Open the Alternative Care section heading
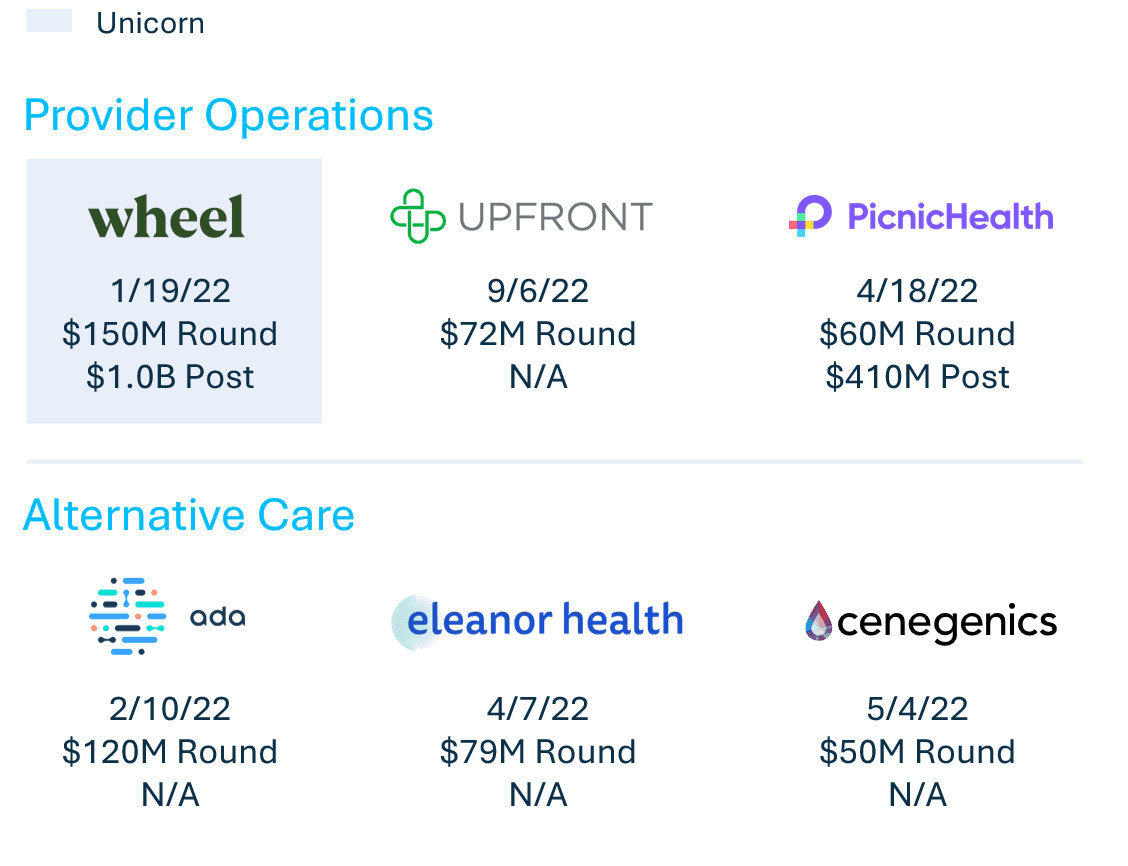The height and width of the screenshot is (866, 1128). [189, 516]
